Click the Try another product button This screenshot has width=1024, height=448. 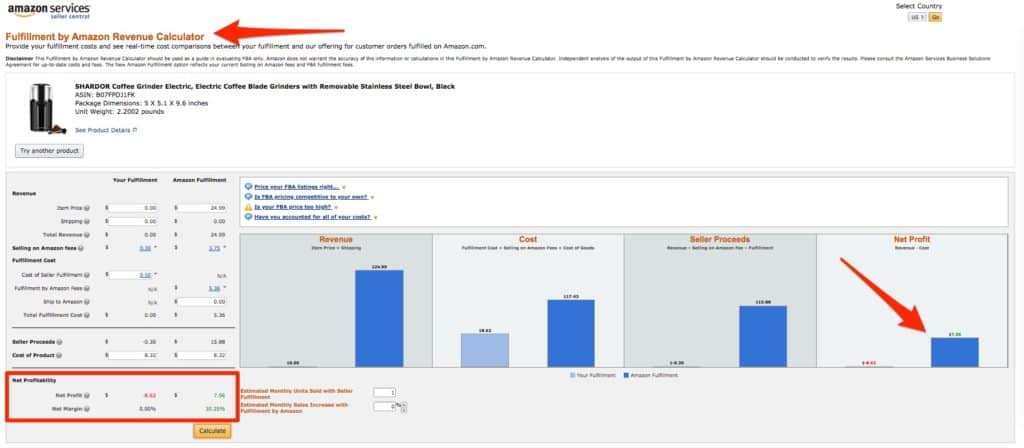[49, 151]
